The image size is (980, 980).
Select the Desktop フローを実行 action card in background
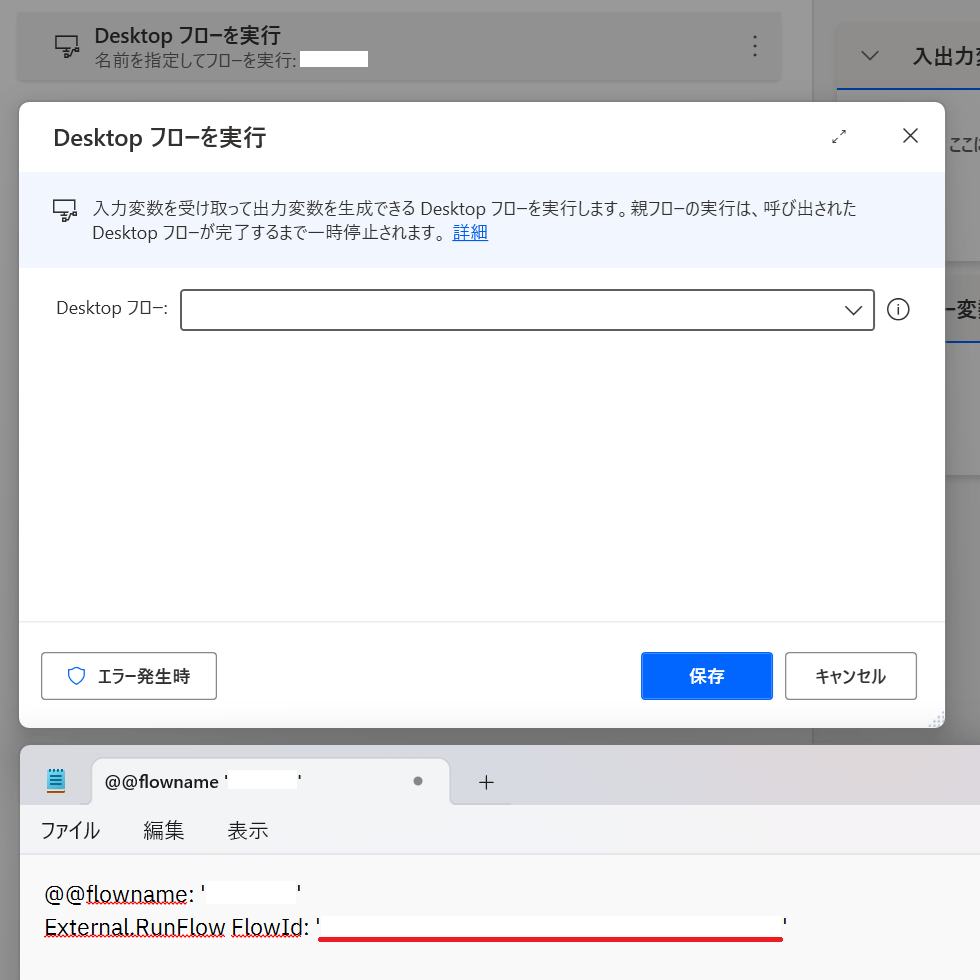[x=399, y=47]
